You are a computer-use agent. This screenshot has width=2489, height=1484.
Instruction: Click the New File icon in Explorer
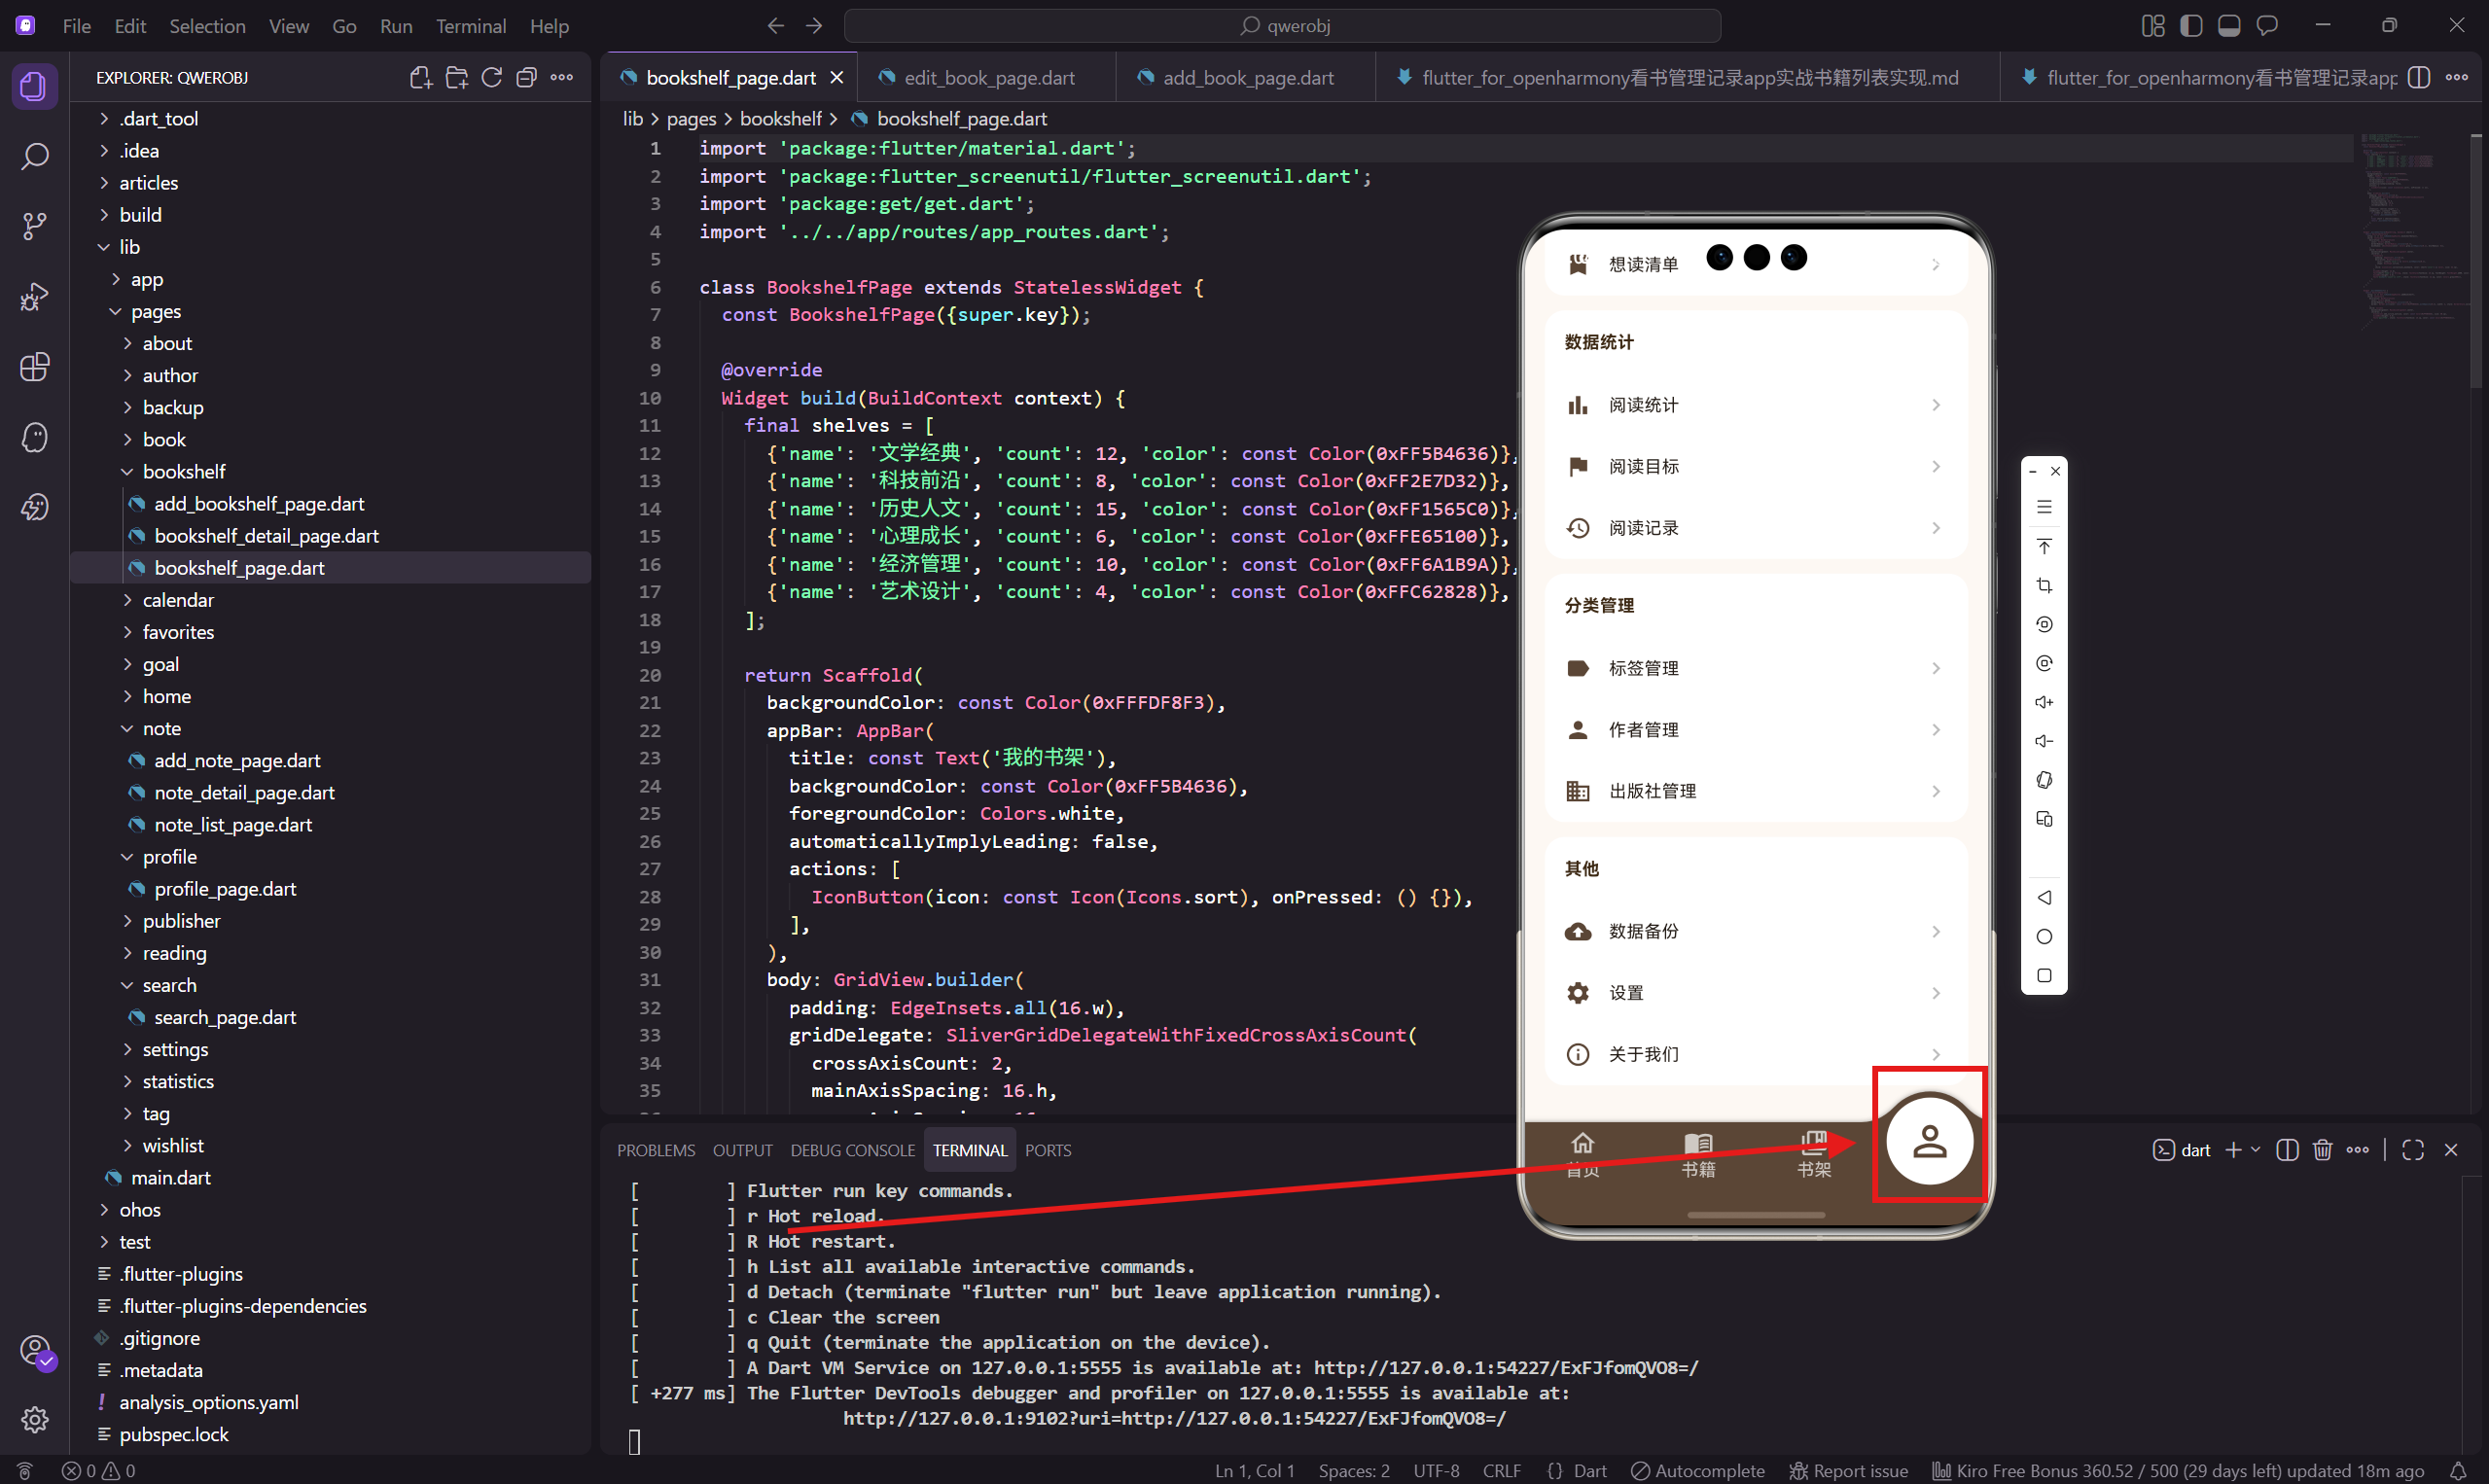(x=421, y=78)
